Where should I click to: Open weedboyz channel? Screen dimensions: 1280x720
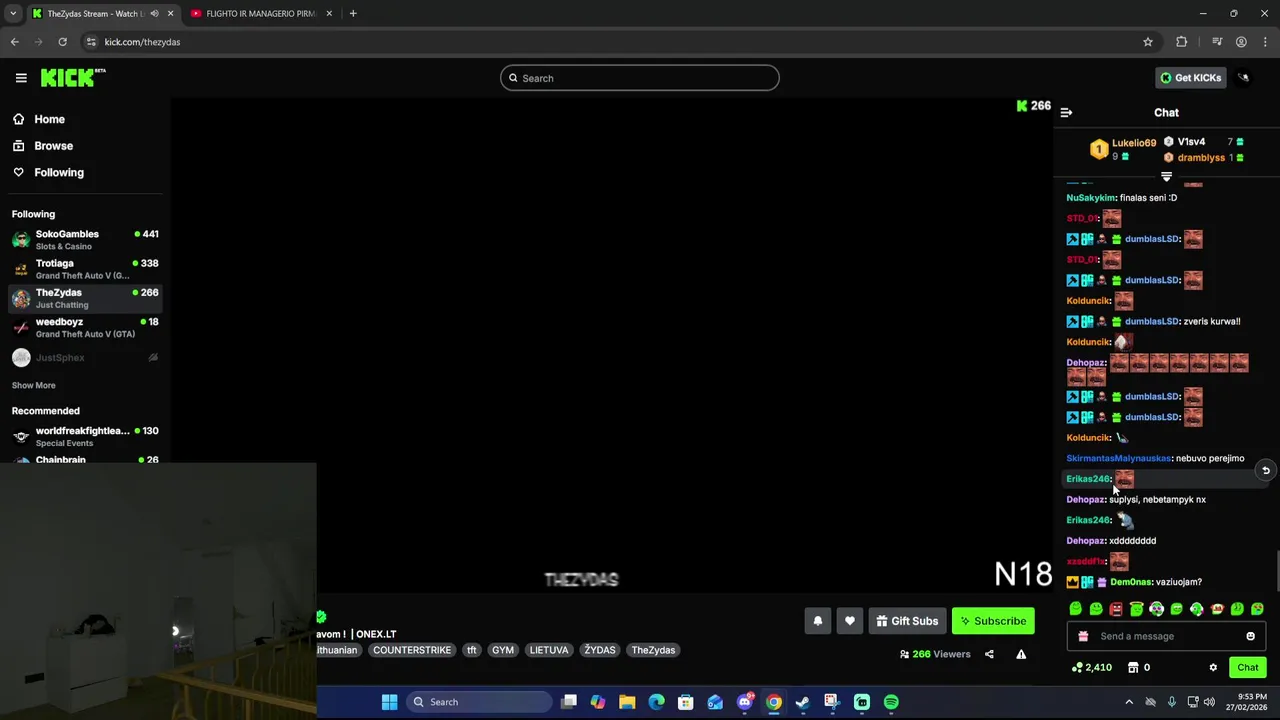tap(85, 327)
